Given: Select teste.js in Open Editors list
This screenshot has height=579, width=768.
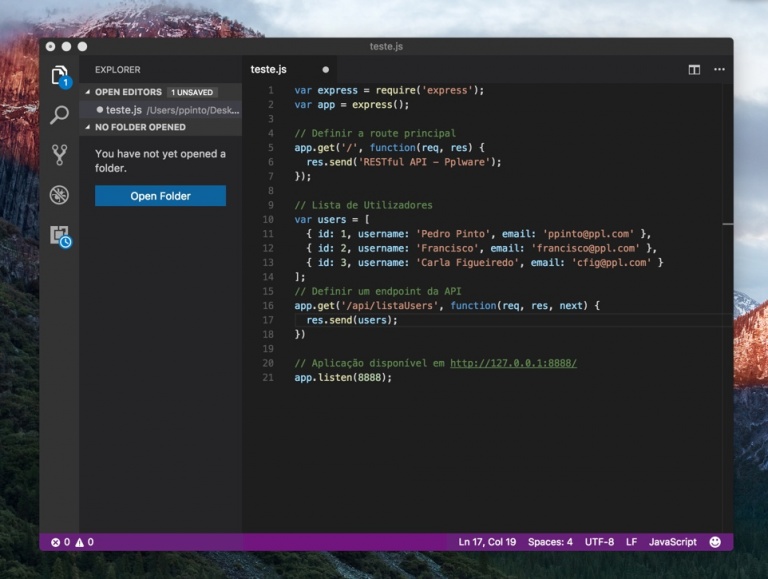Looking at the screenshot, I should [x=124, y=110].
